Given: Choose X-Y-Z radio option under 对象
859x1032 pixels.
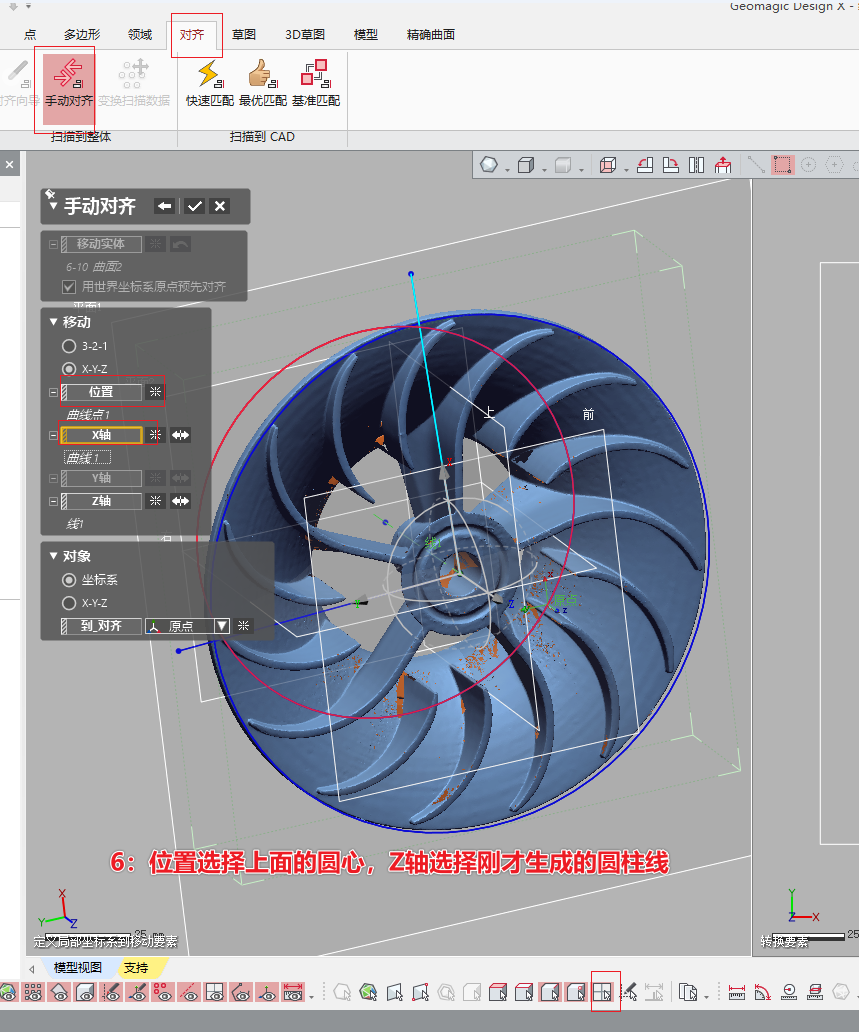Looking at the screenshot, I should coord(69,603).
